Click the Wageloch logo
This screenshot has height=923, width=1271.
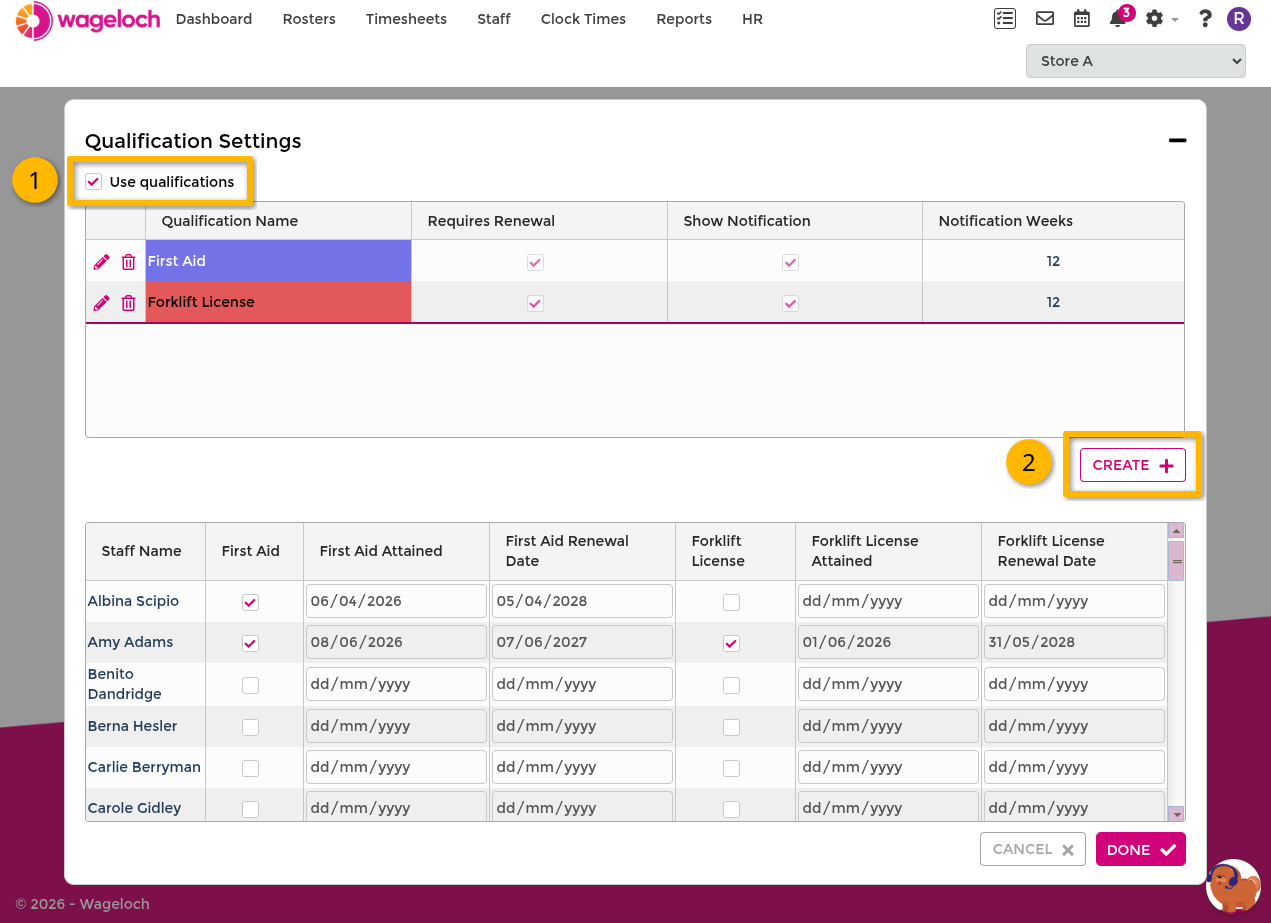click(88, 20)
